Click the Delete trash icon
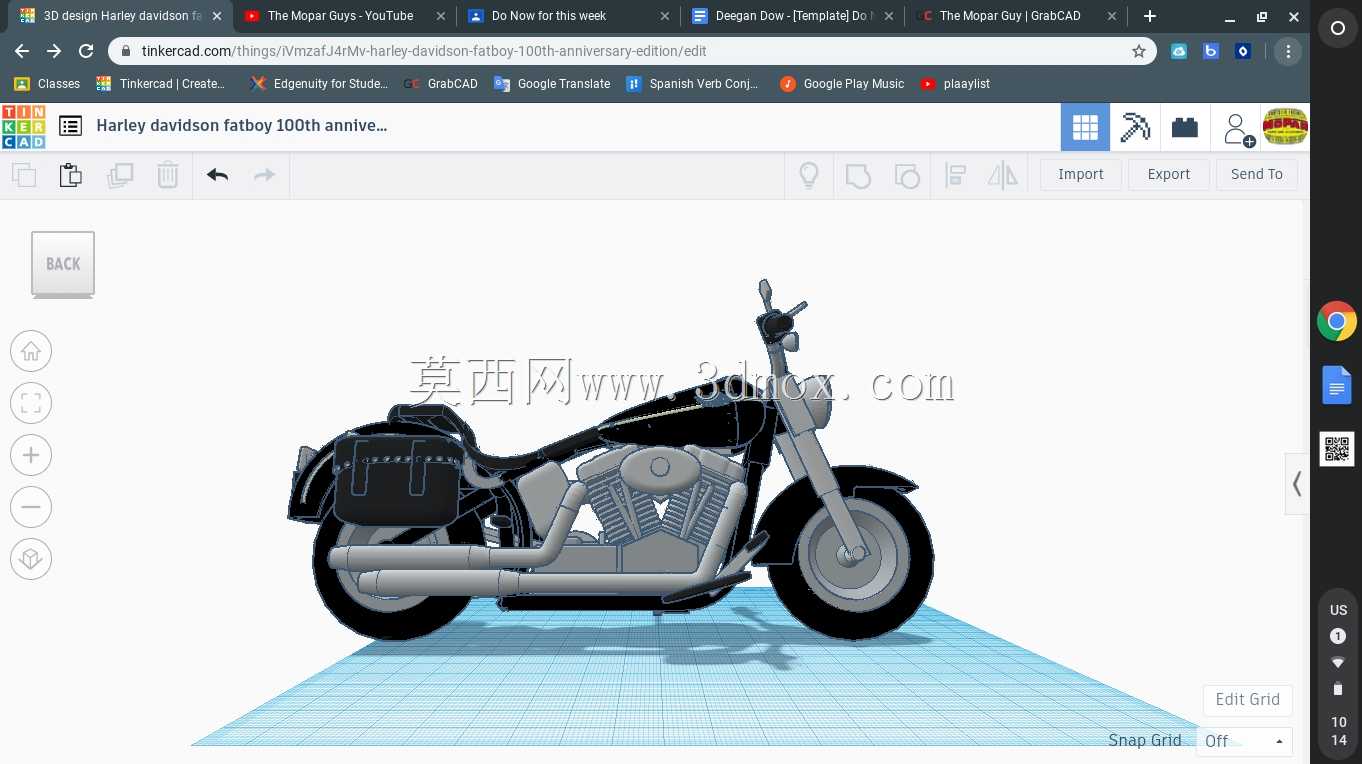Viewport: 1362px width, 764px height. 168,175
